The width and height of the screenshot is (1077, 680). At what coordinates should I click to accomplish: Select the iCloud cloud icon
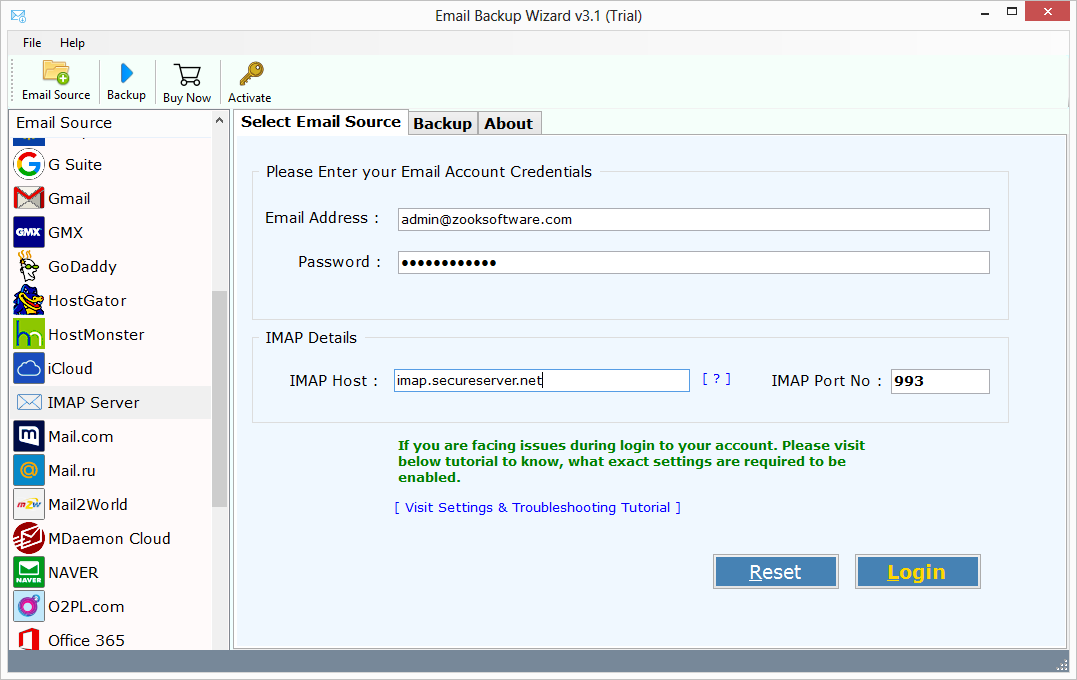(29, 369)
